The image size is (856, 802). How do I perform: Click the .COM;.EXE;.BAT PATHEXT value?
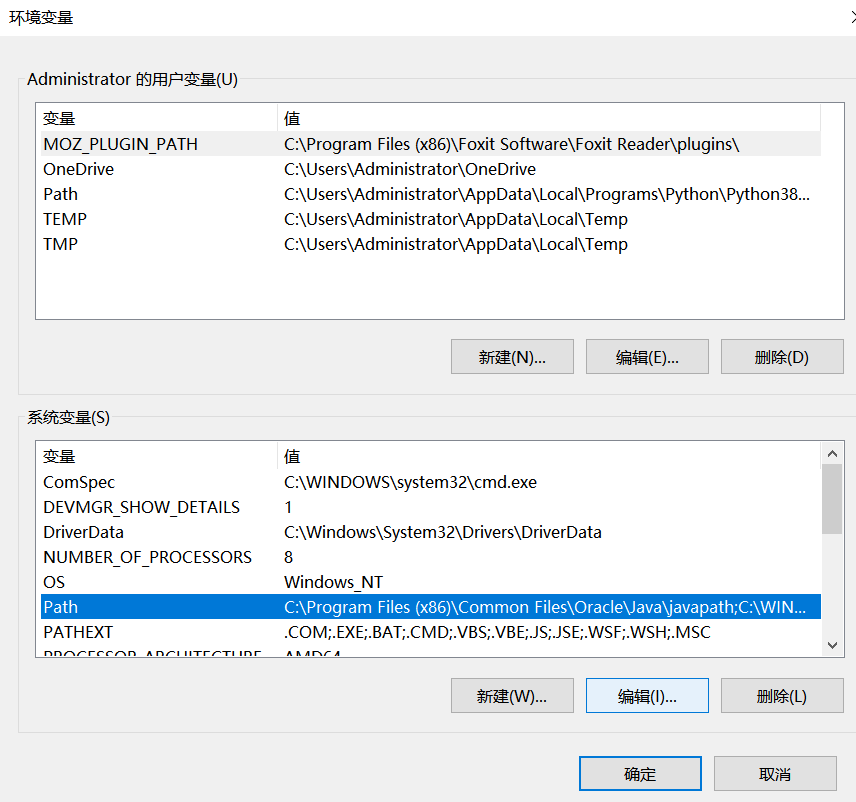[x=497, y=632]
